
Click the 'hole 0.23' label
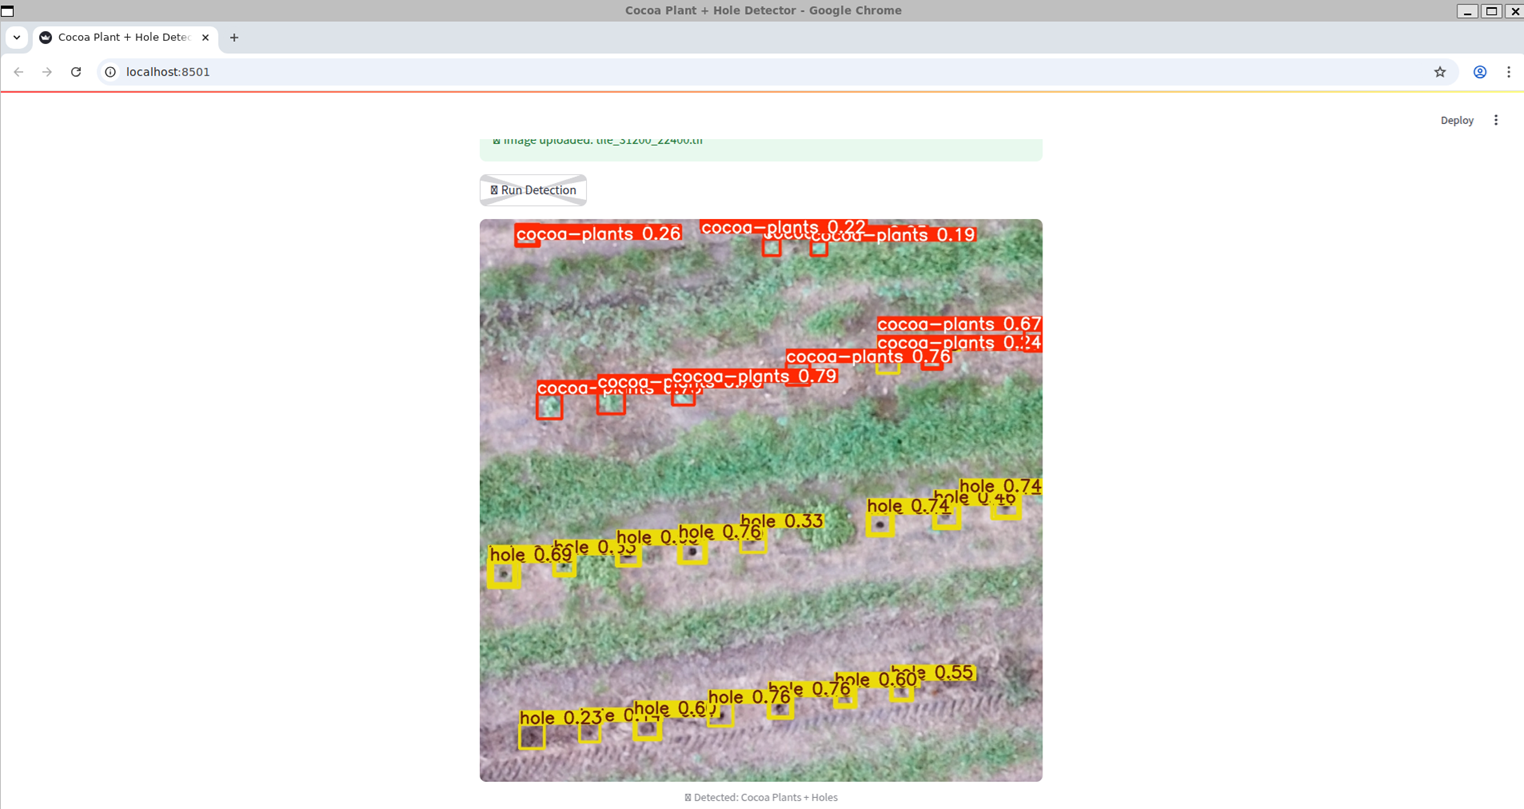(561, 717)
